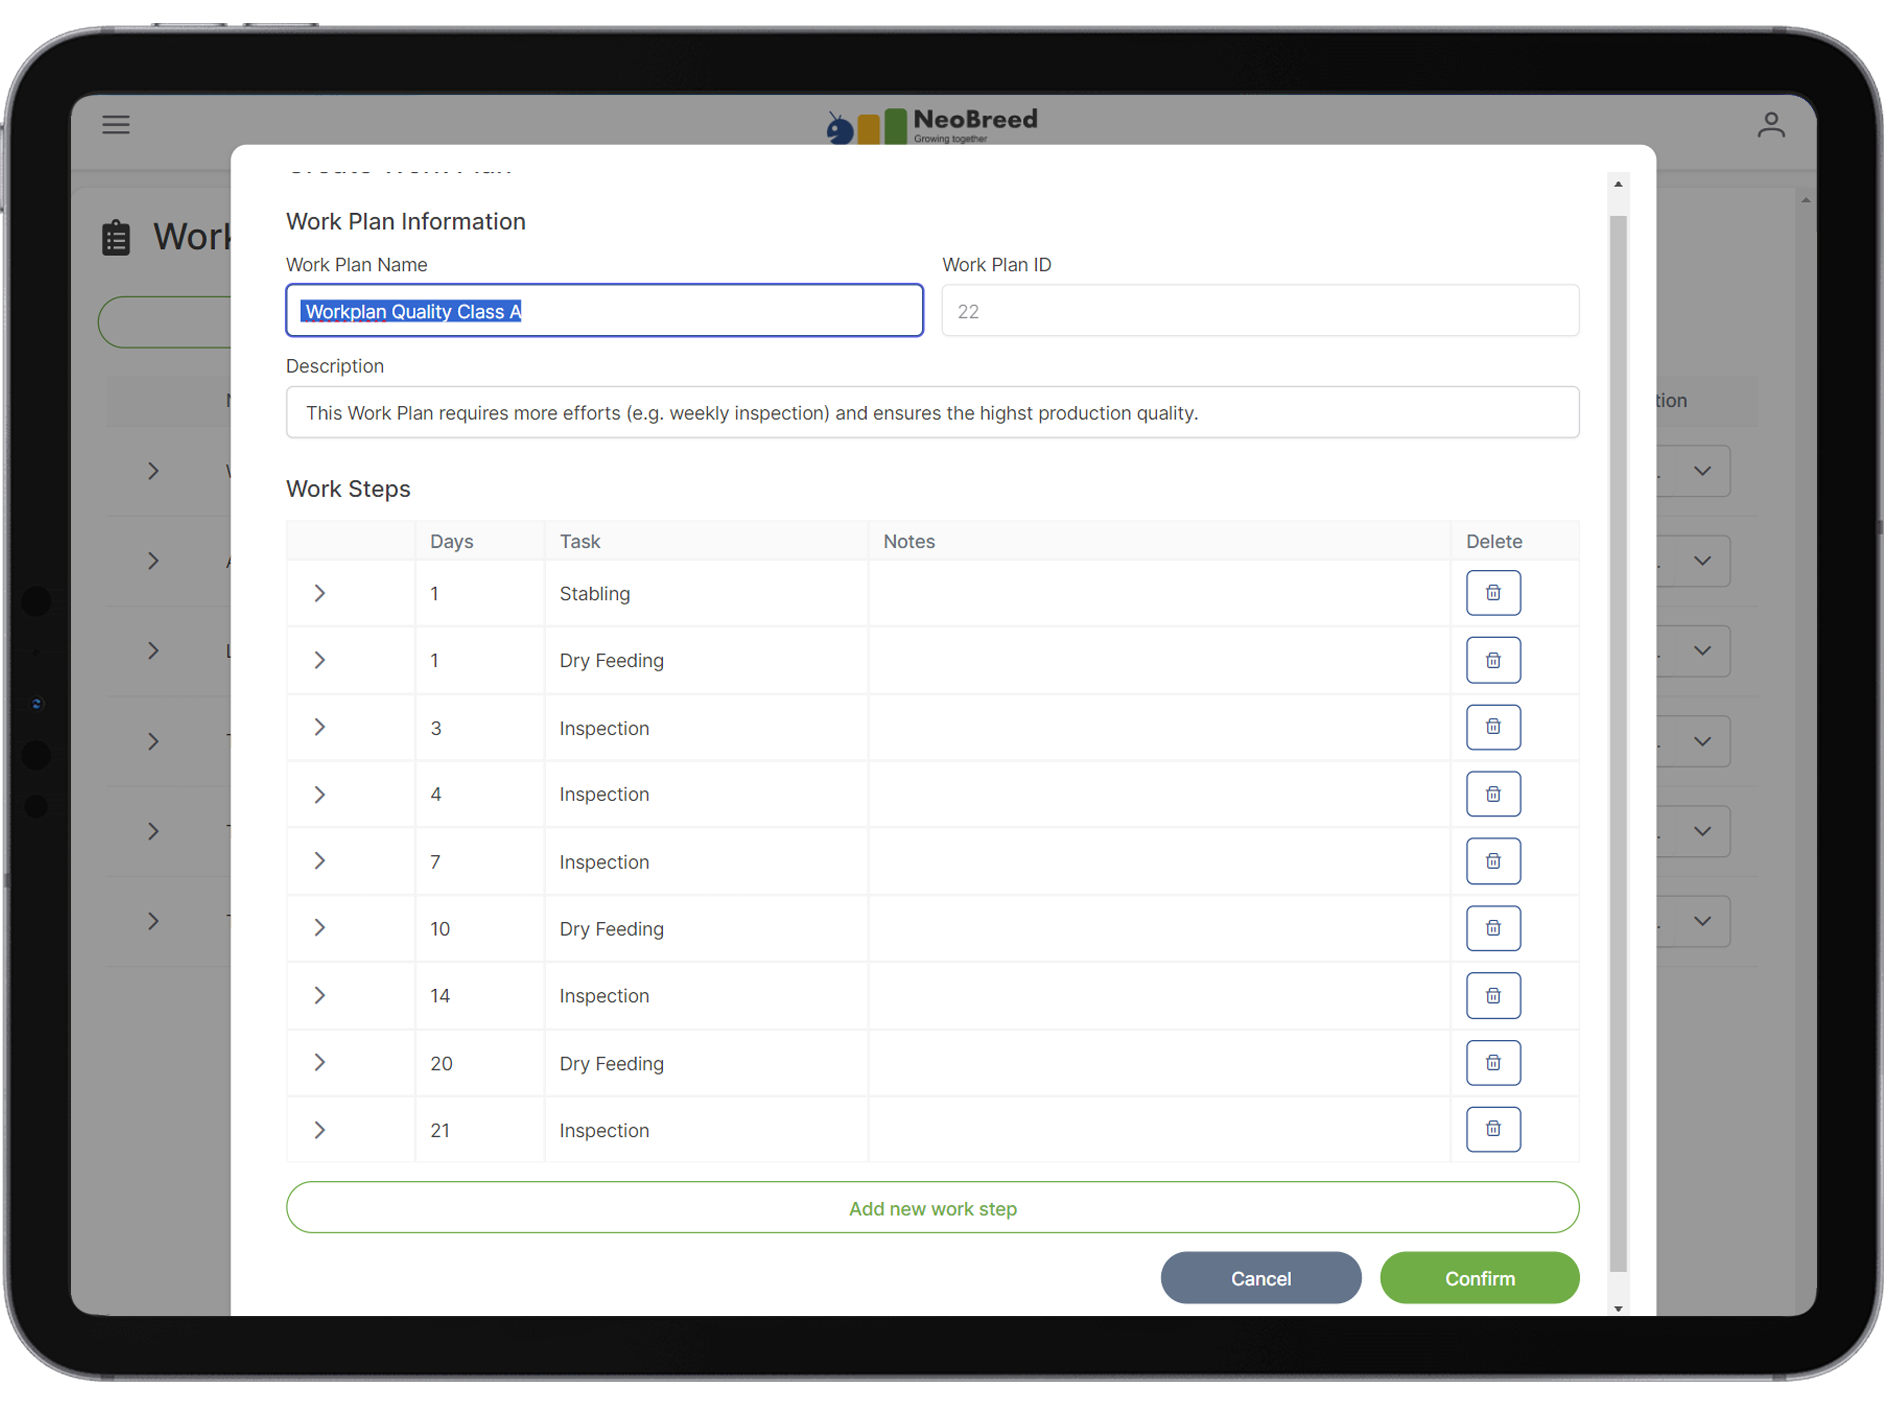
Task: Expand second row in background work plan list
Action: click(153, 561)
